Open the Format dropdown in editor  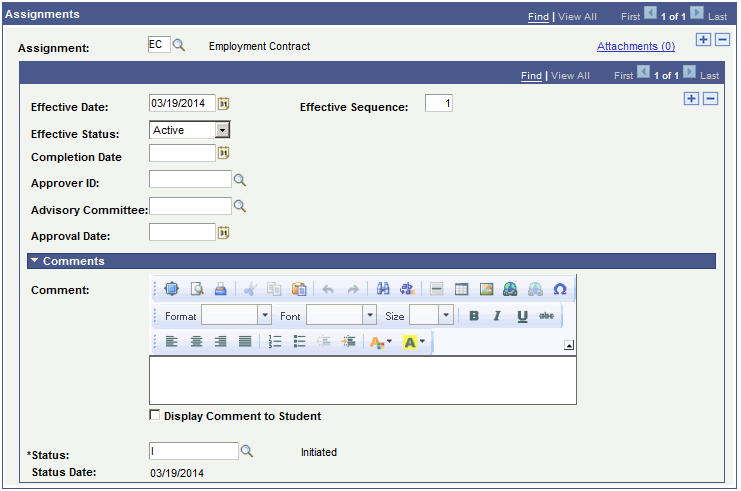click(265, 315)
